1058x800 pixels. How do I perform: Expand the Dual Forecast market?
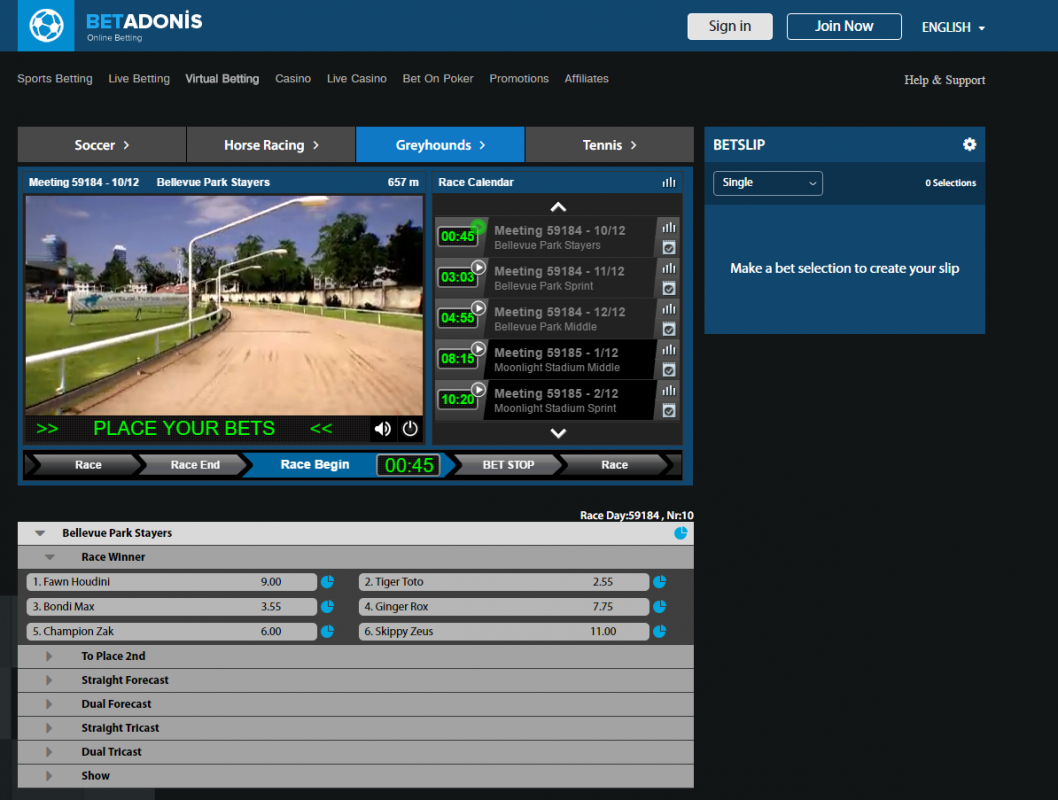click(49, 704)
